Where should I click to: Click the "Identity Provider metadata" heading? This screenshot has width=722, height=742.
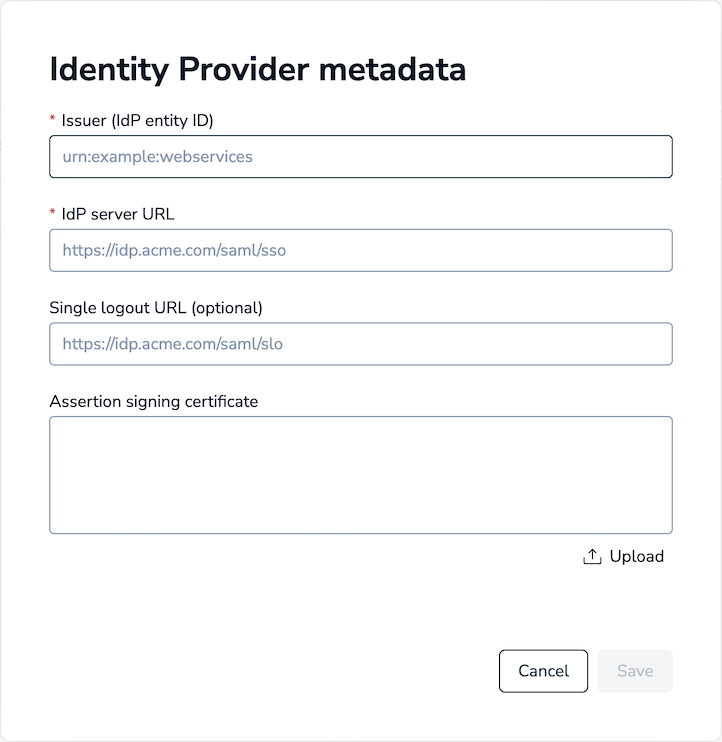pos(257,69)
